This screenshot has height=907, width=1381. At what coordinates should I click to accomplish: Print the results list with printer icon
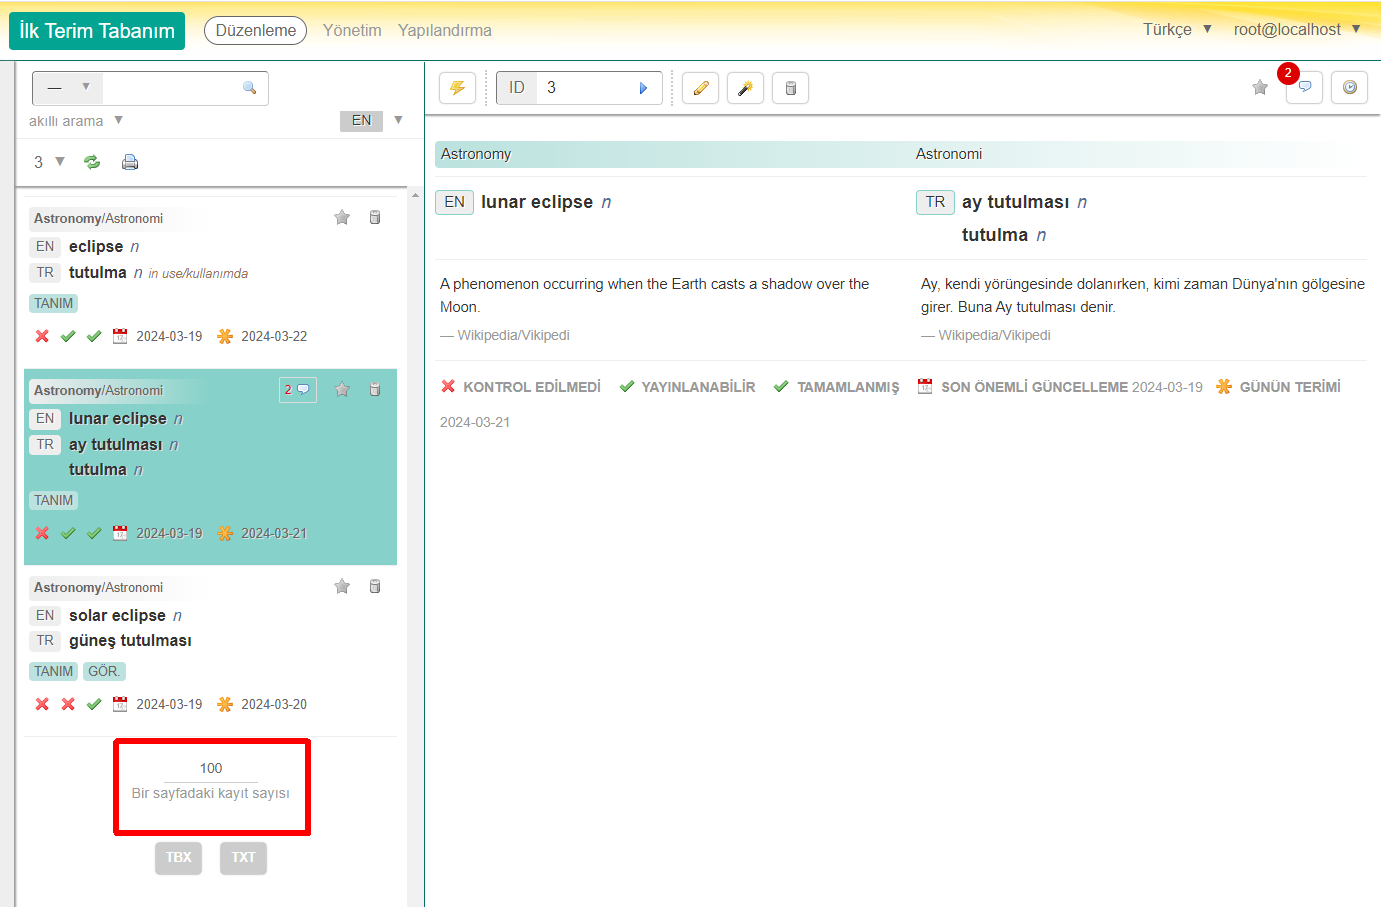click(x=130, y=162)
